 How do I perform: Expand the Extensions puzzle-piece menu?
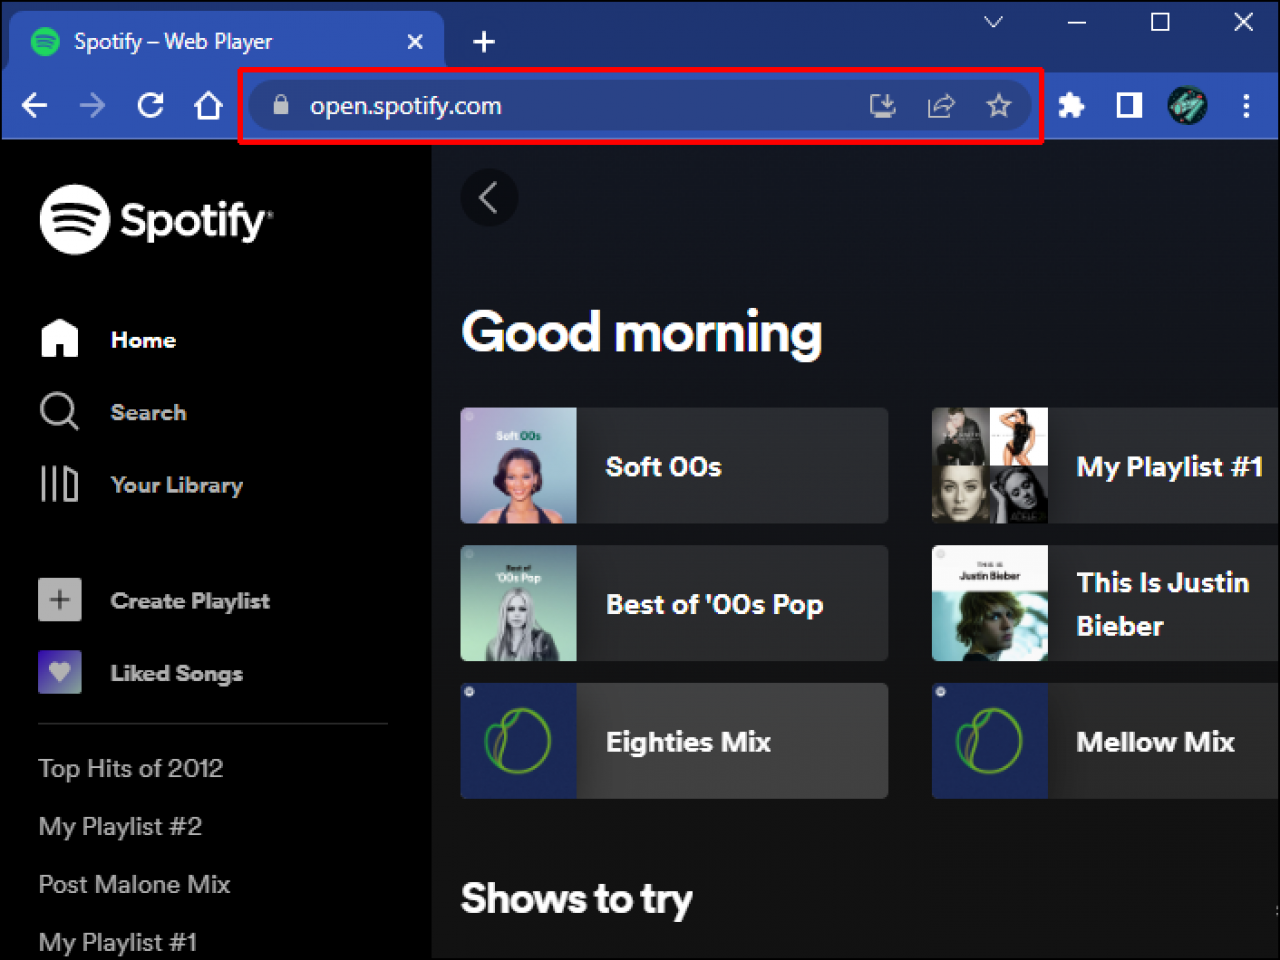[1071, 105]
